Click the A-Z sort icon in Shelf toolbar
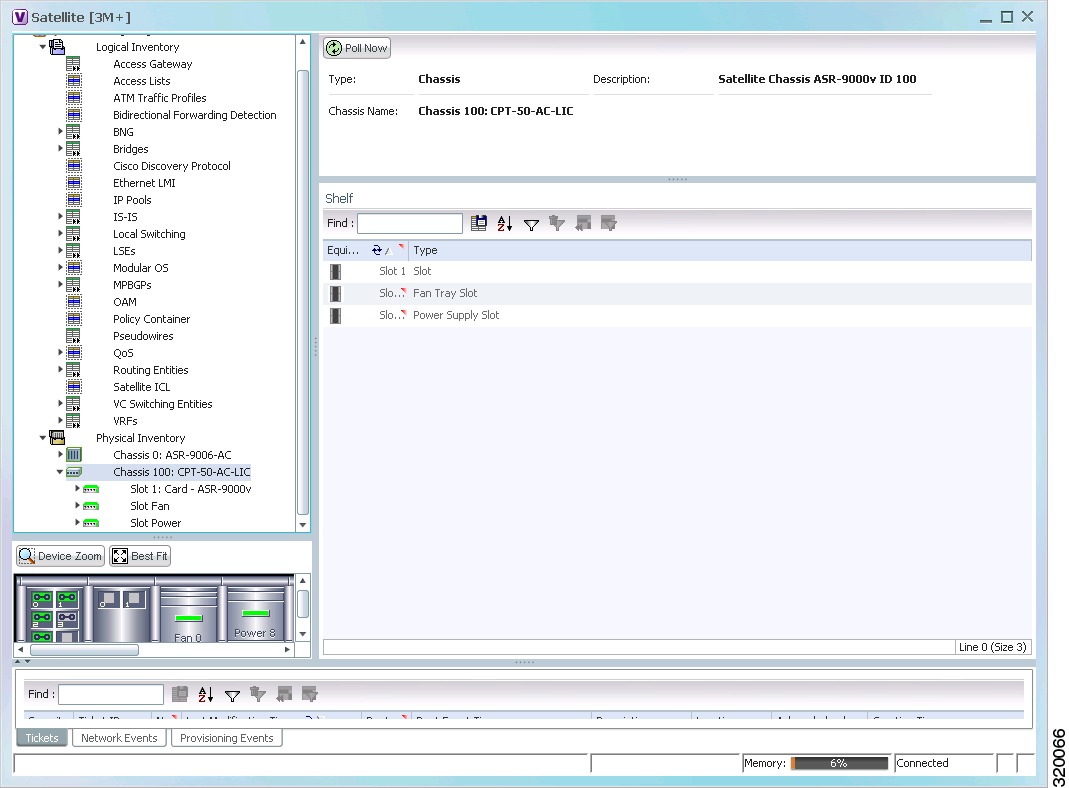 (505, 223)
